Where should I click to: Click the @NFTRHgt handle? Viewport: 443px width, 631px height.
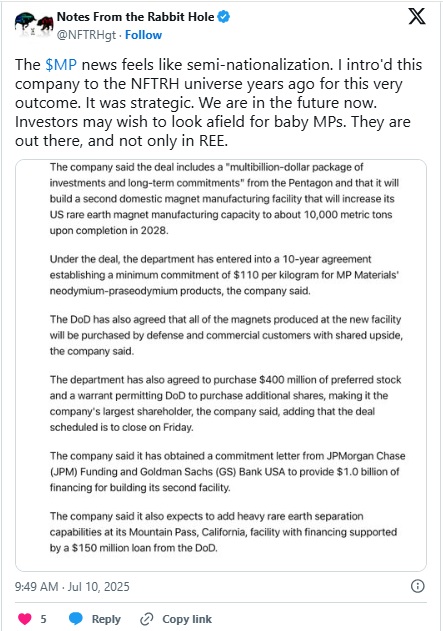pyautogui.click(x=87, y=35)
